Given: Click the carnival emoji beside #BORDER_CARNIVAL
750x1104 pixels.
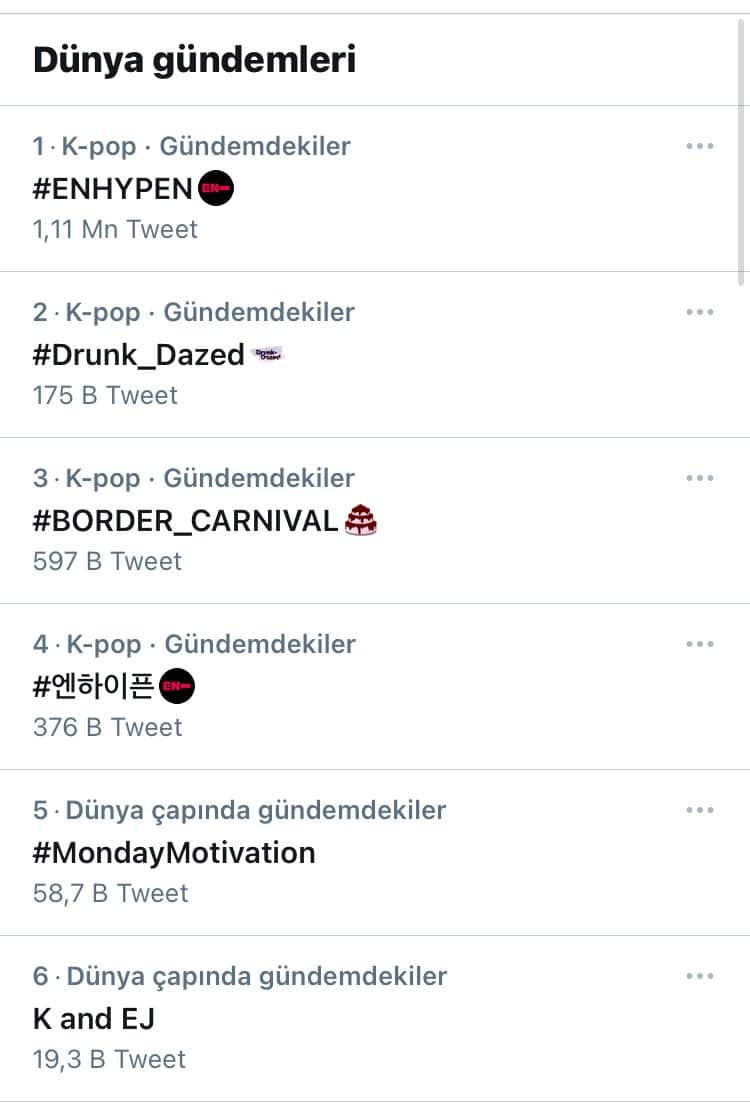Looking at the screenshot, I should [x=360, y=520].
